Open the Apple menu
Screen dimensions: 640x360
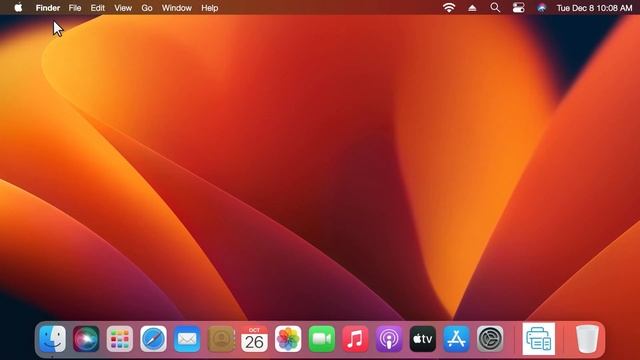pyautogui.click(x=18, y=7)
